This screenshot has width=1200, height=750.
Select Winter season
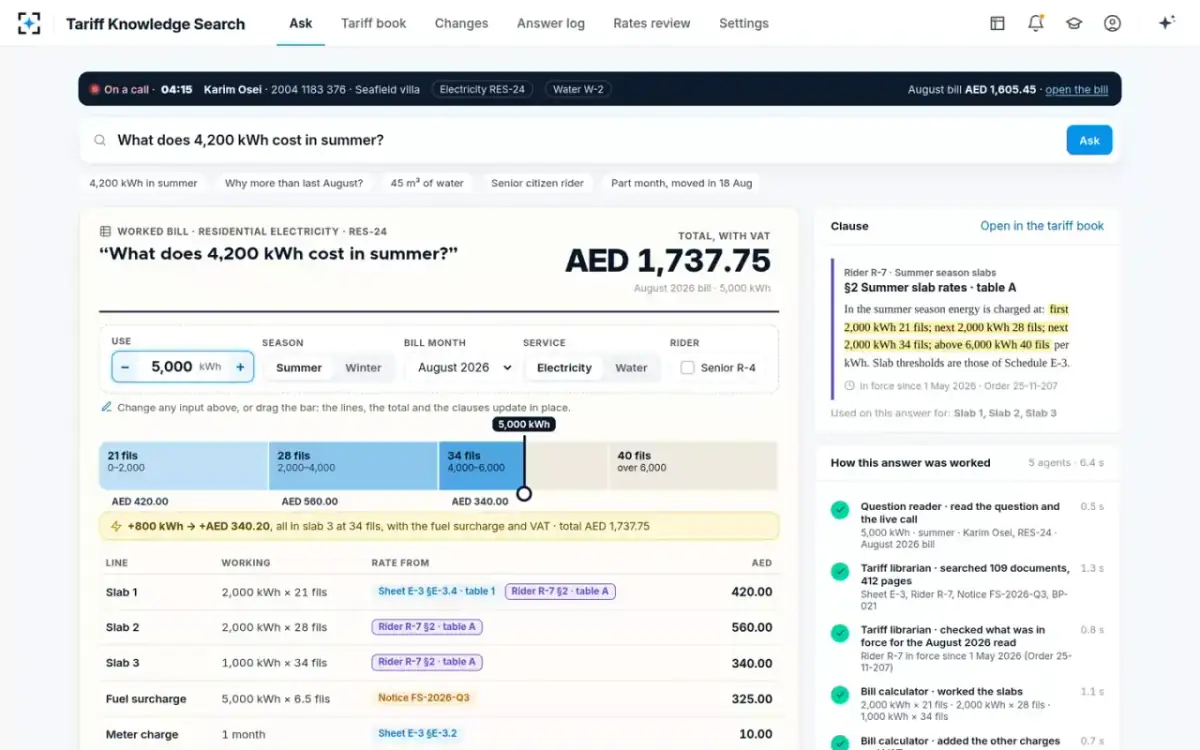(363, 367)
